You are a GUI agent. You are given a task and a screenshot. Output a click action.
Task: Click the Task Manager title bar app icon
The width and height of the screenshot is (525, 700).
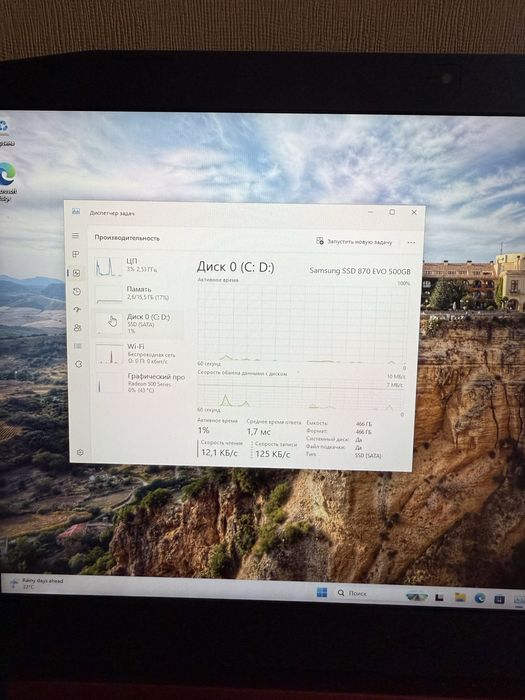point(76,212)
